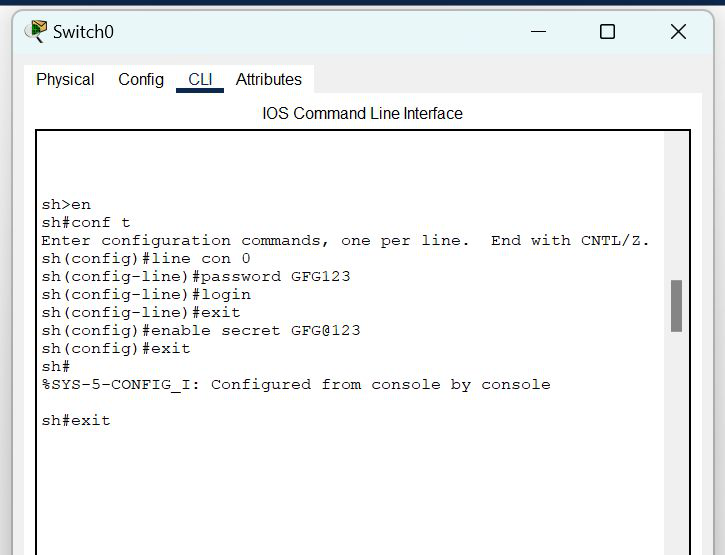Image resolution: width=725 pixels, height=555 pixels.
Task: Click the scrollbar thumb in the CLI terminal
Action: [x=677, y=306]
